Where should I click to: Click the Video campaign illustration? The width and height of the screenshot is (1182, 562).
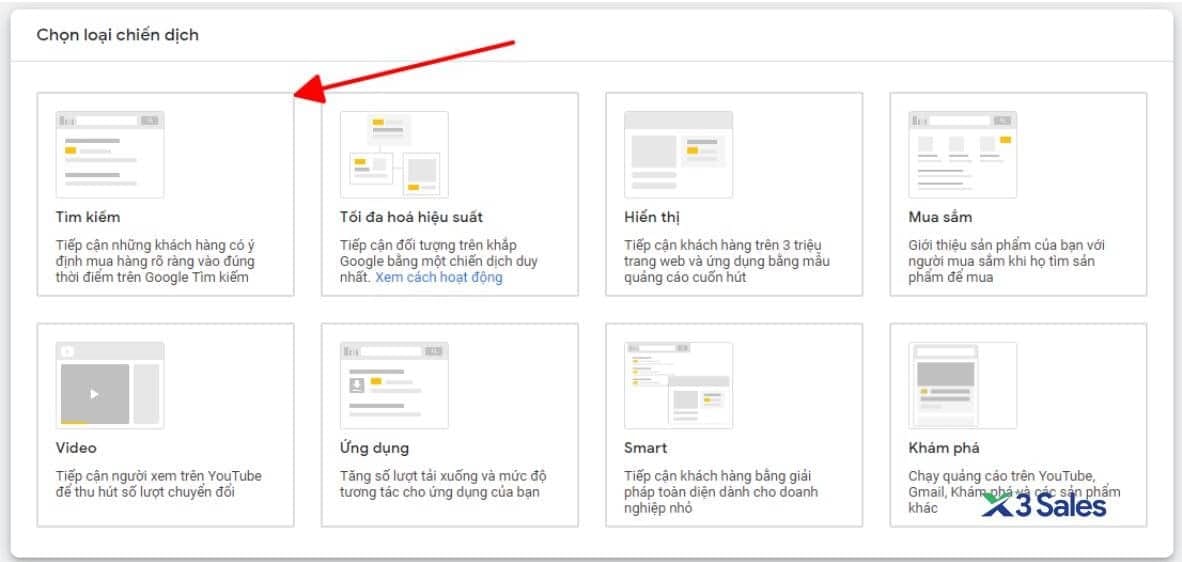(110, 386)
